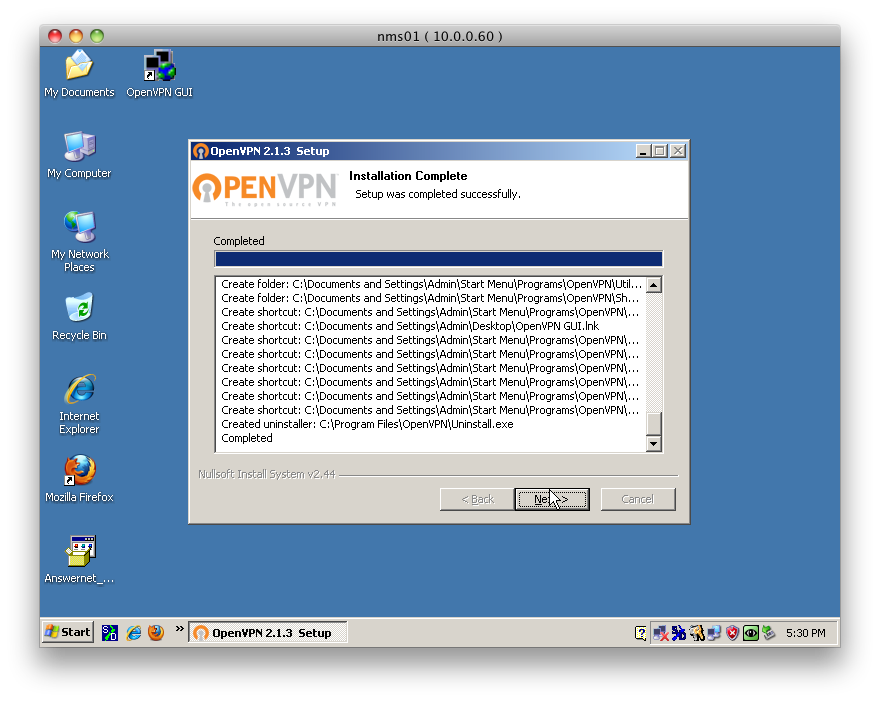The width and height of the screenshot is (880, 702).
Task: Select the Mozilla Firefox desktop shortcut
Action: [79, 479]
